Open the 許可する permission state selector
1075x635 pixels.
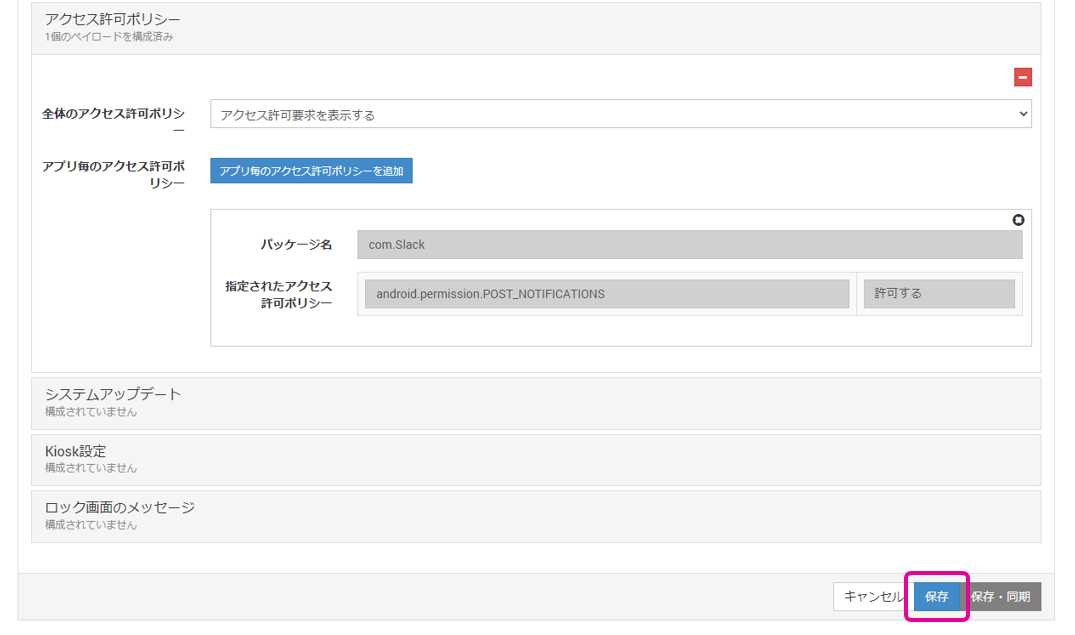[938, 294]
